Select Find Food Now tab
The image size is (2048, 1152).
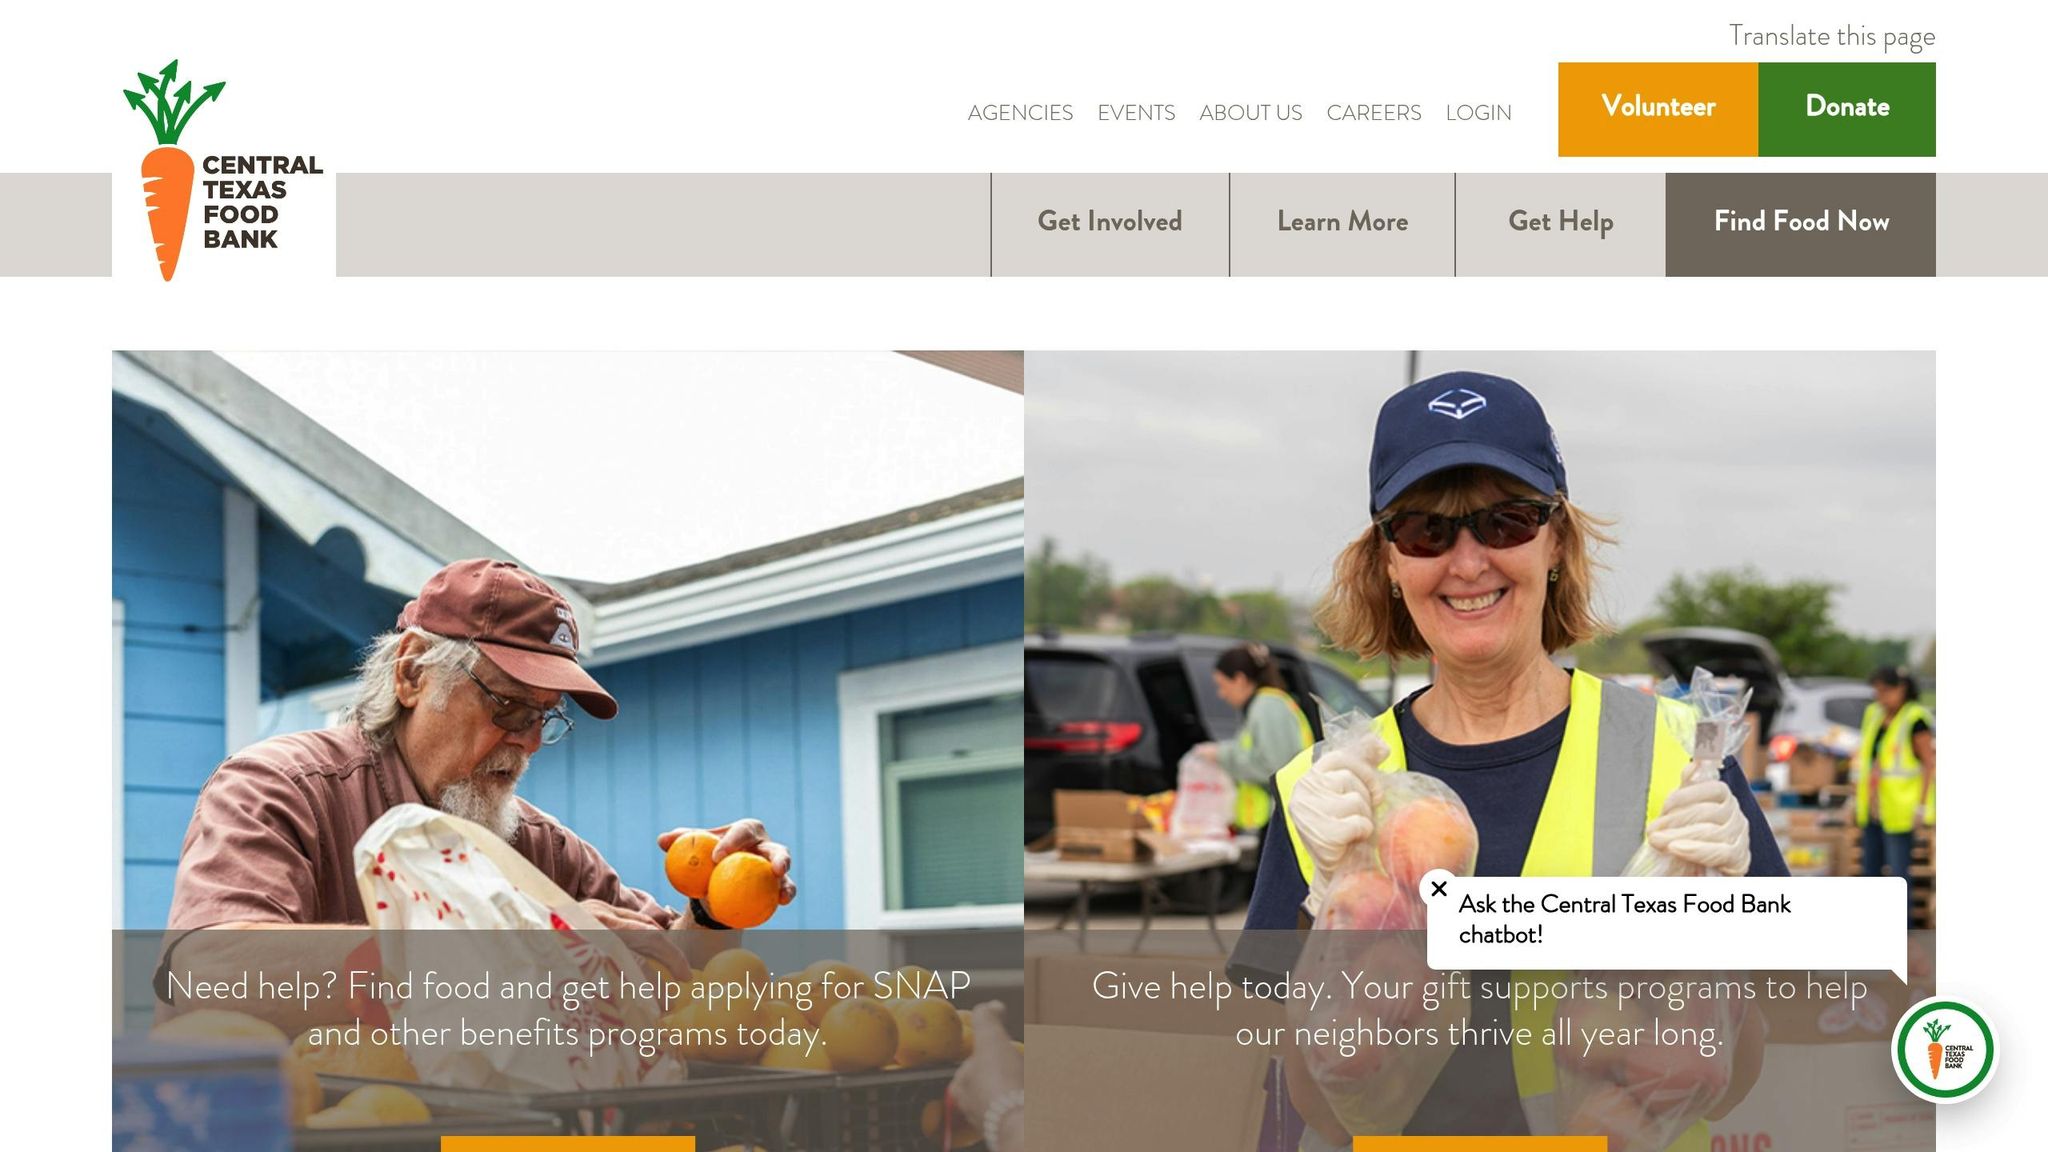point(1801,224)
